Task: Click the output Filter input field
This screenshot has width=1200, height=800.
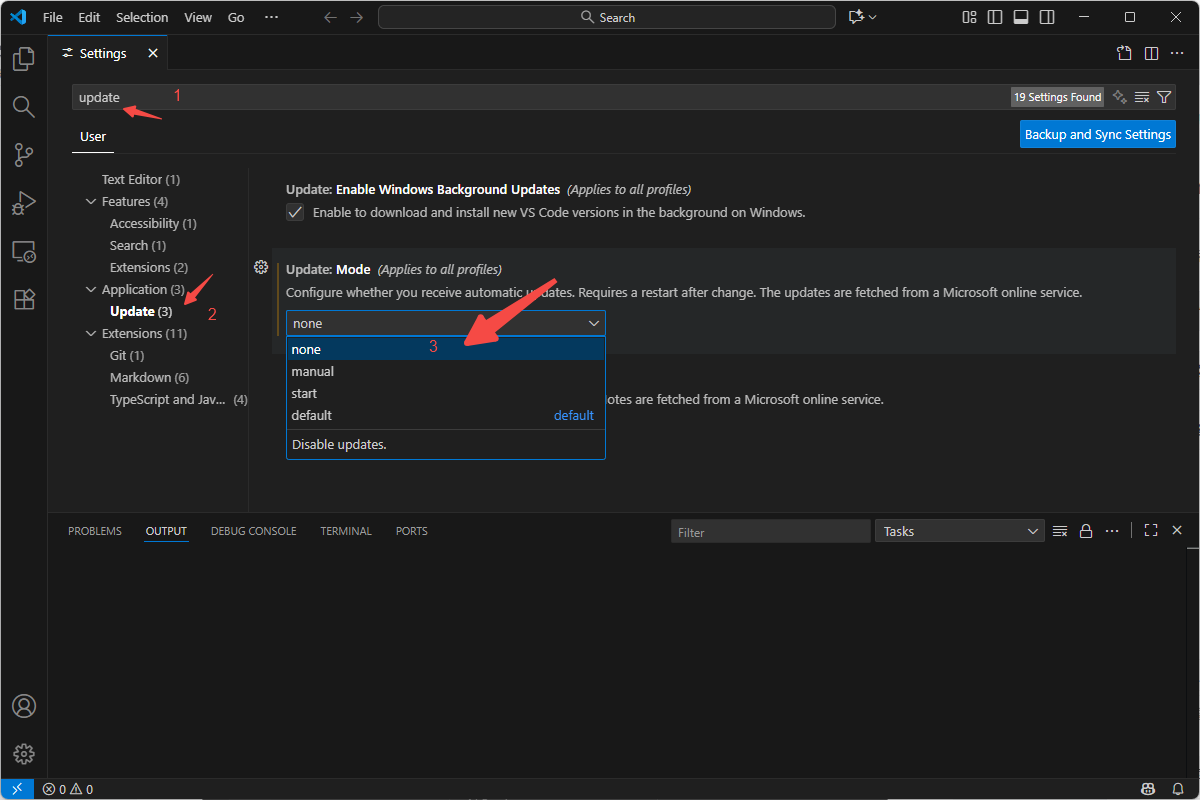Action: 770,532
